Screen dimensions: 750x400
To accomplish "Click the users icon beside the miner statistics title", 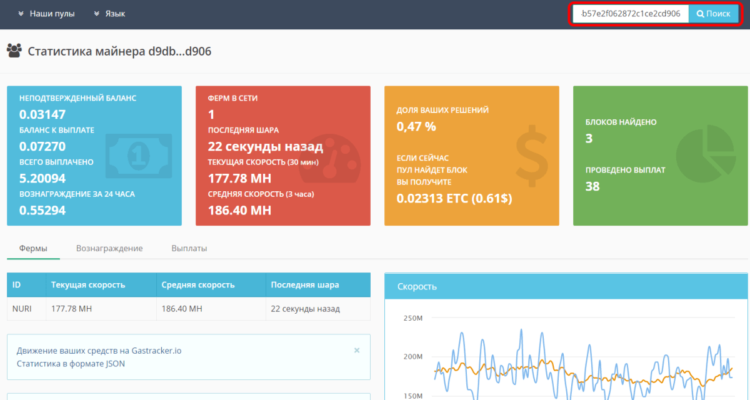I will coord(15,50).
